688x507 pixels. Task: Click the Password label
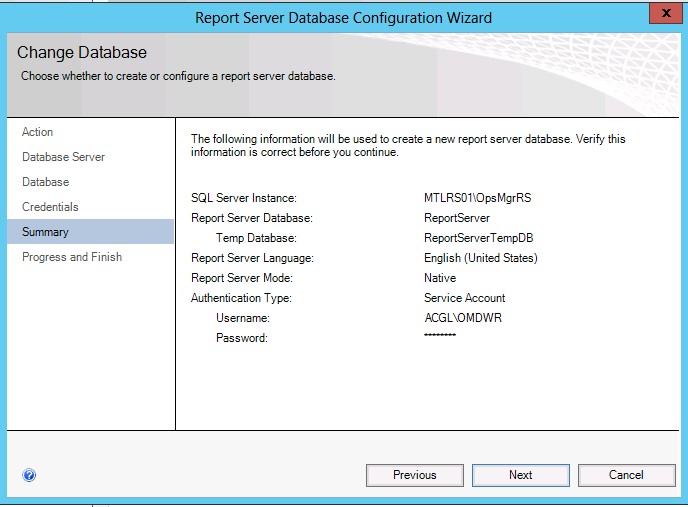pyautogui.click(x=242, y=338)
